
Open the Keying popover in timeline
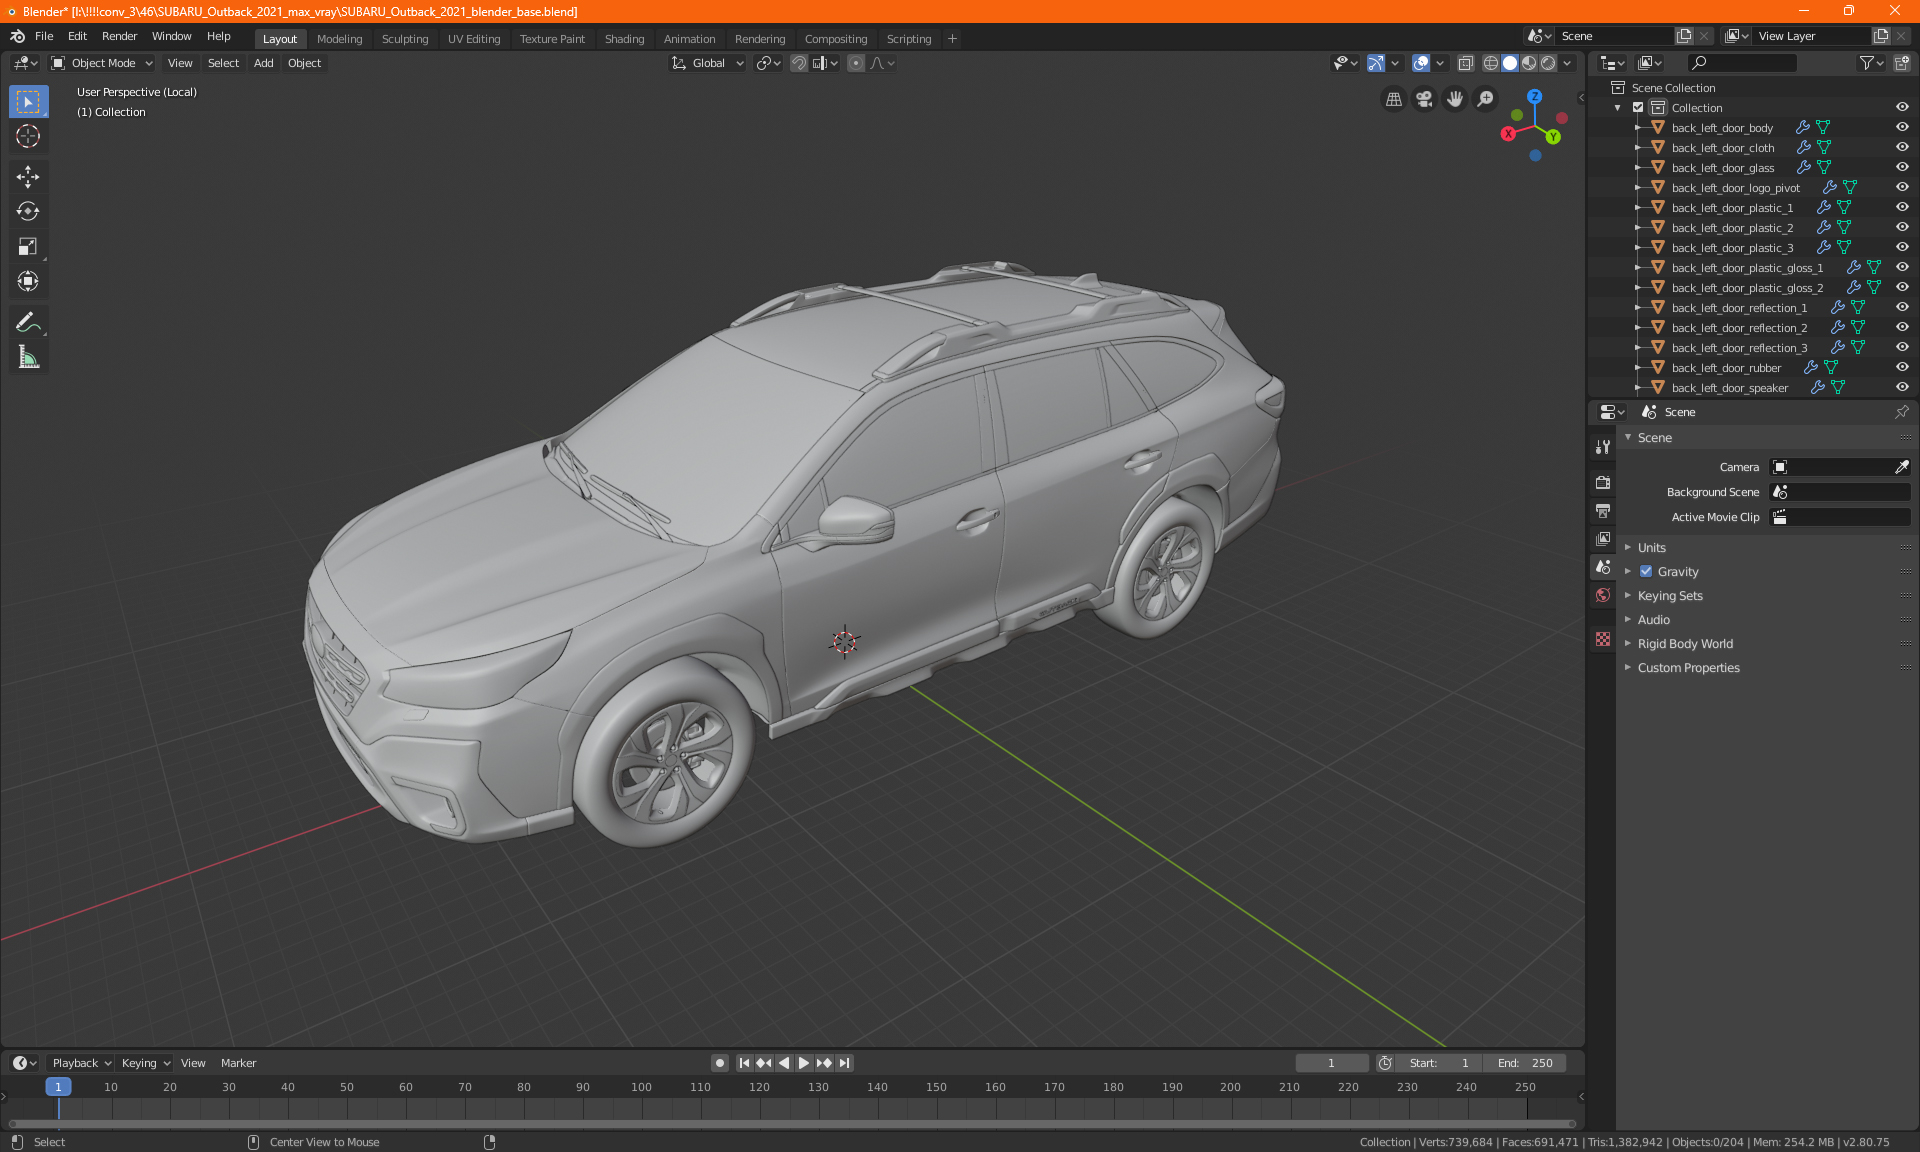point(145,1063)
